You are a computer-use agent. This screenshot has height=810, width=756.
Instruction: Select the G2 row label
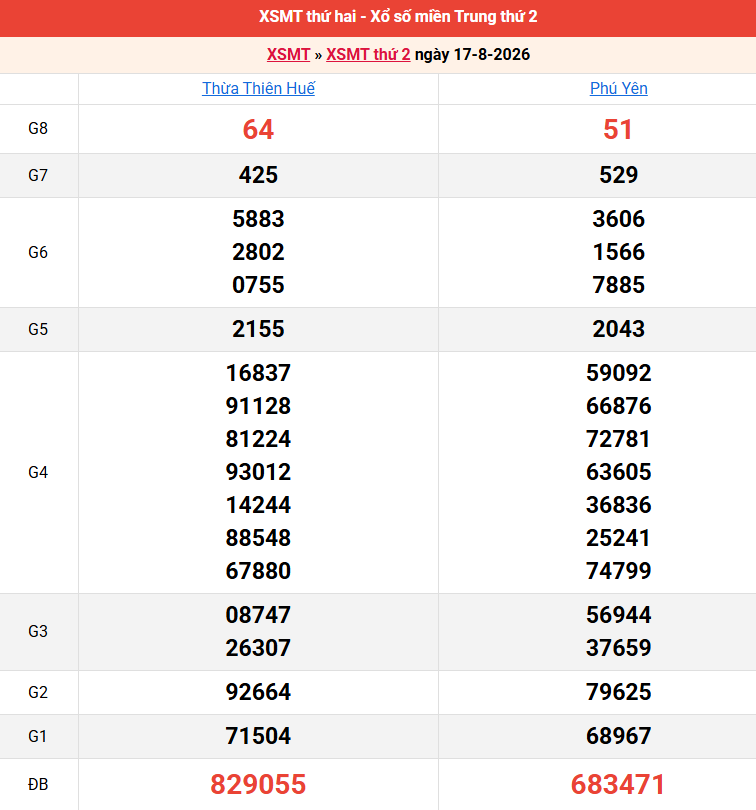(x=38, y=692)
